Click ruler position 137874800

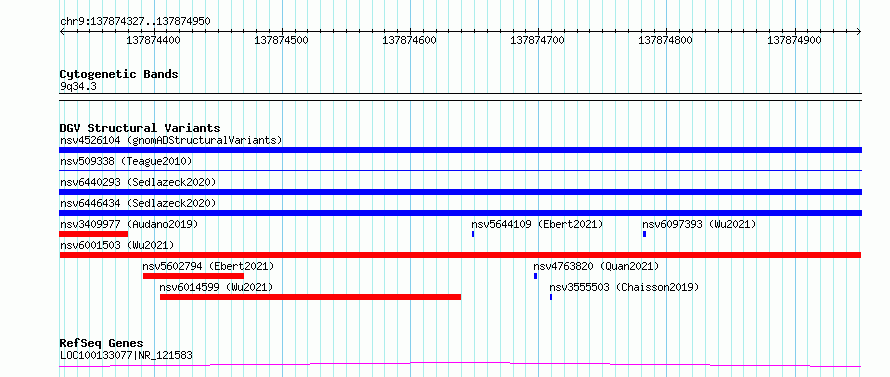(666, 40)
